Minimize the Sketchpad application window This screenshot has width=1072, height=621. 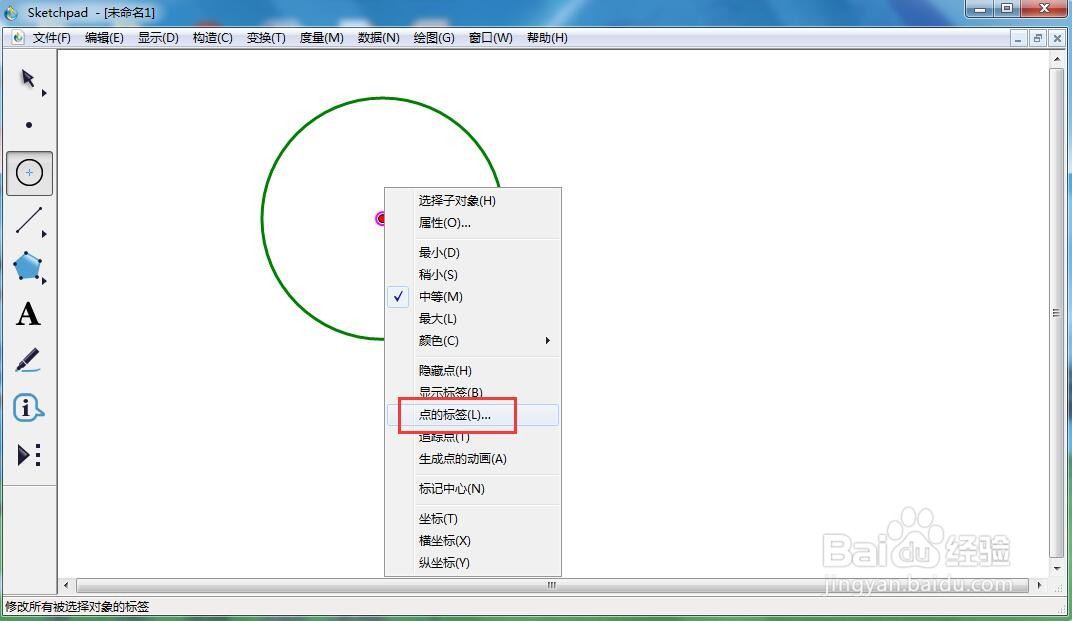click(x=980, y=9)
